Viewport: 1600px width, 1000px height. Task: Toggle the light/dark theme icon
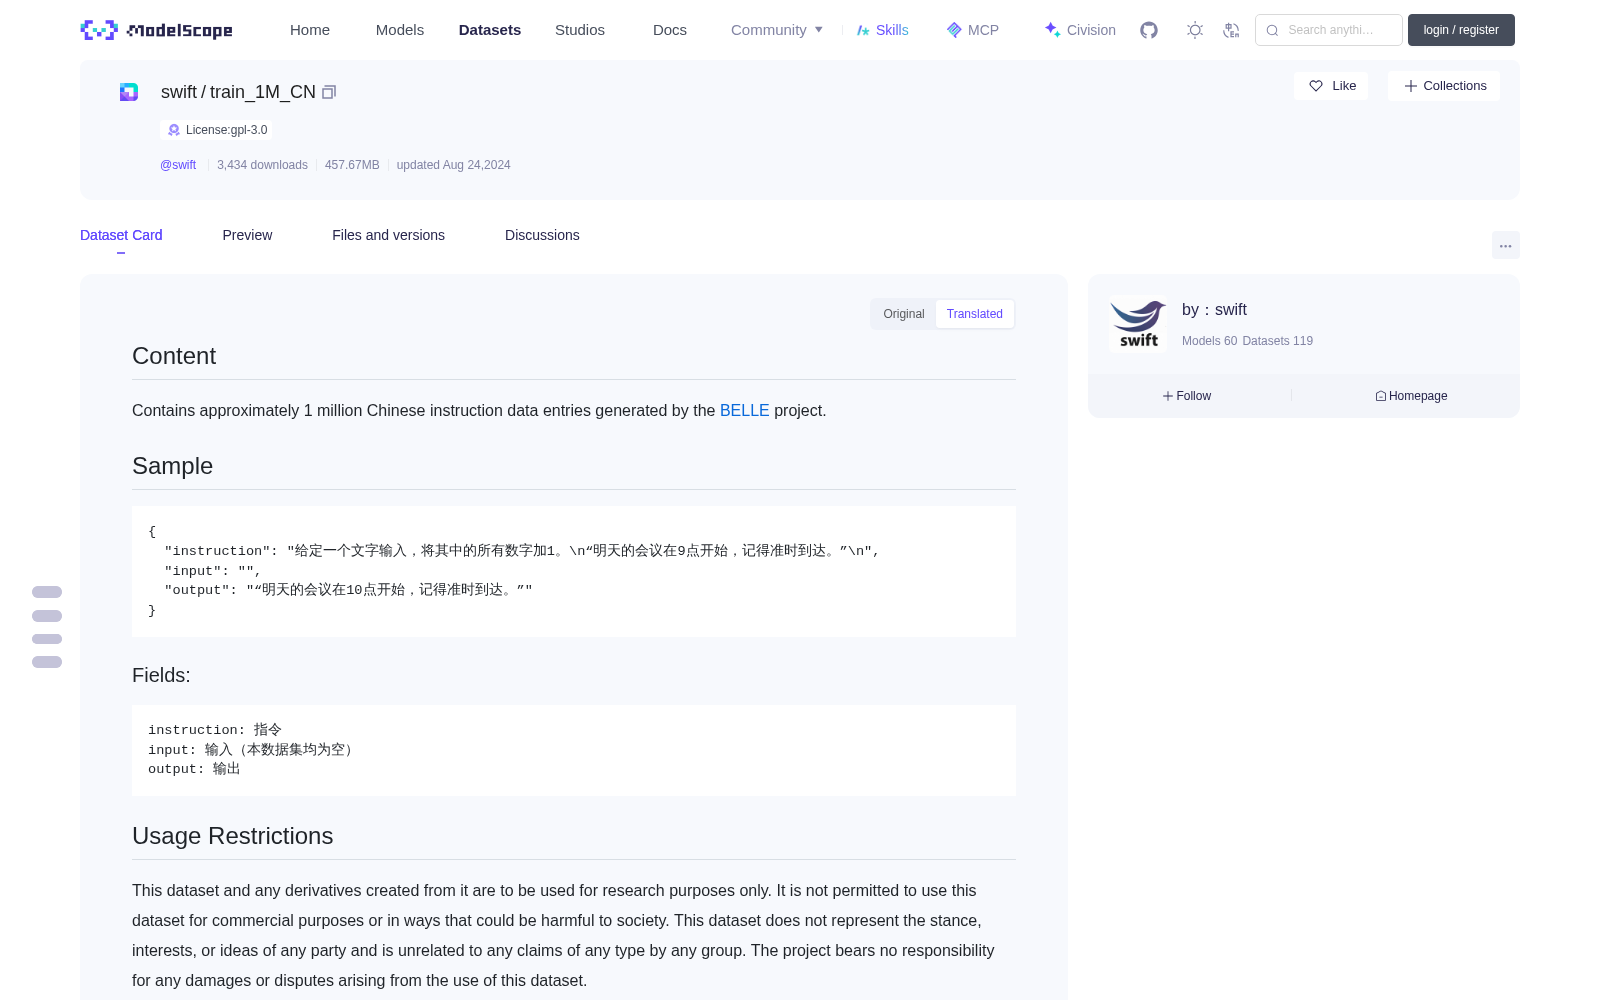point(1195,30)
